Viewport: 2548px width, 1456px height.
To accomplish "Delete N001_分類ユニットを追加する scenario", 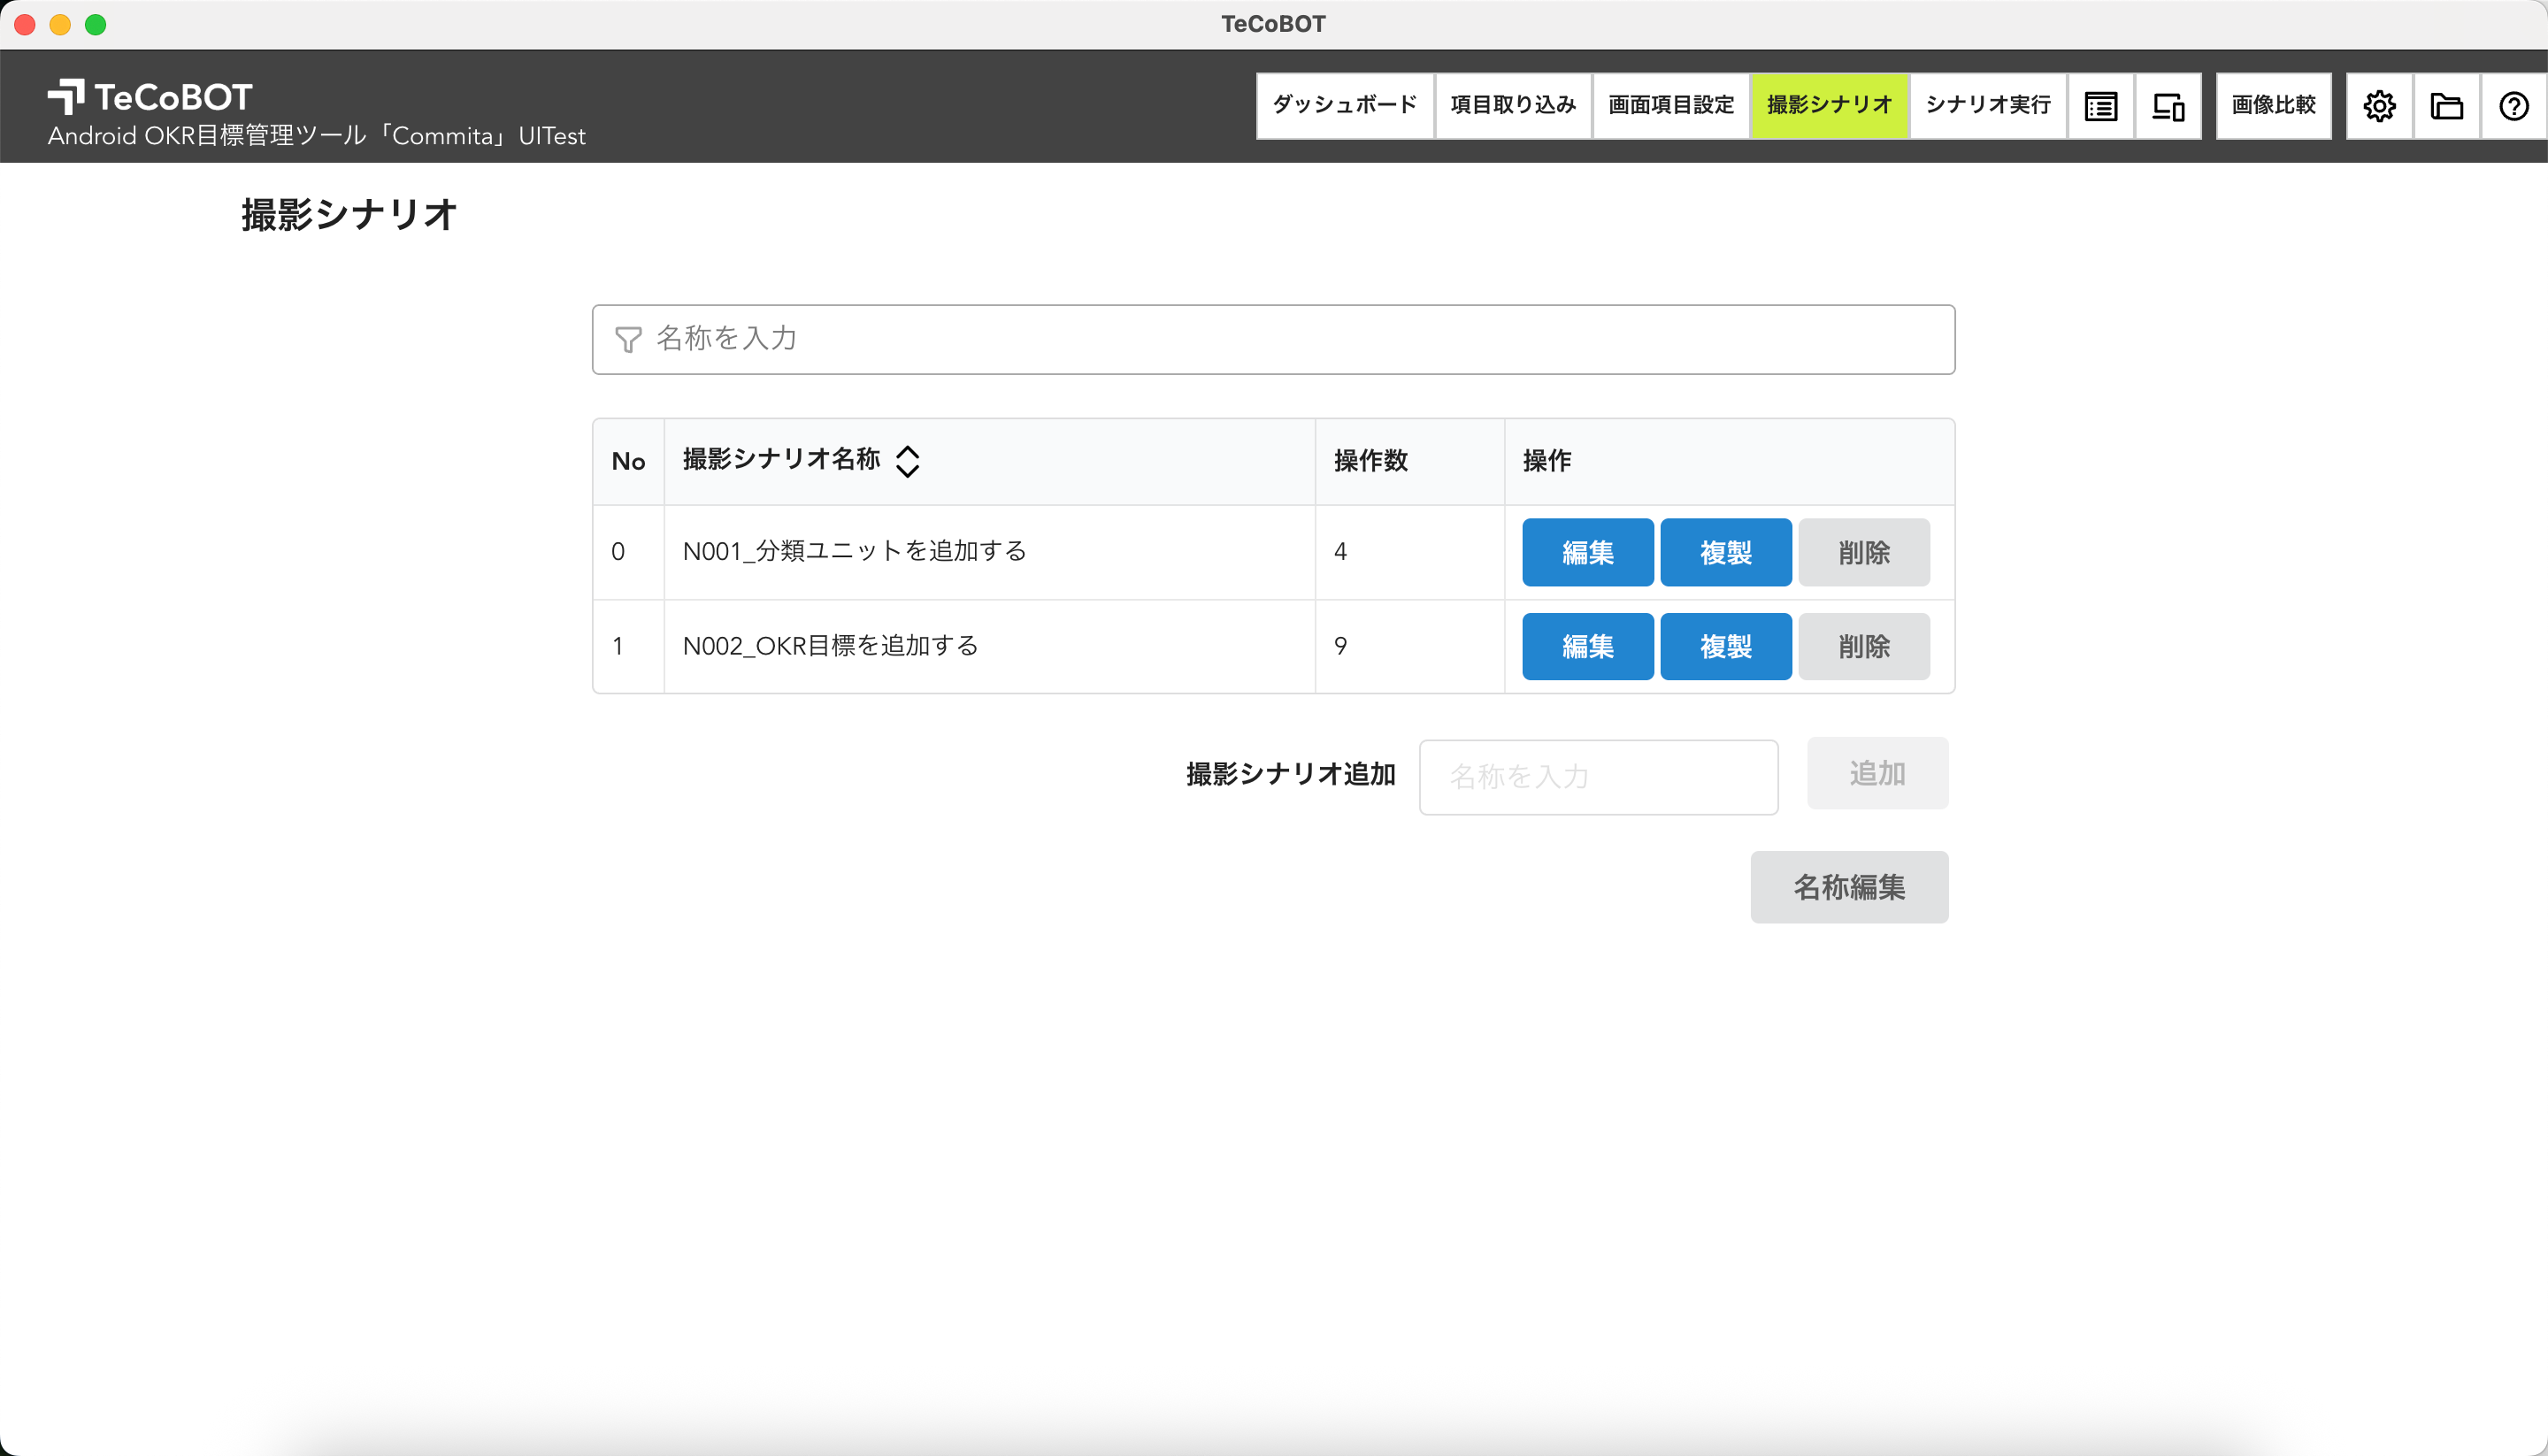I will point(1863,552).
